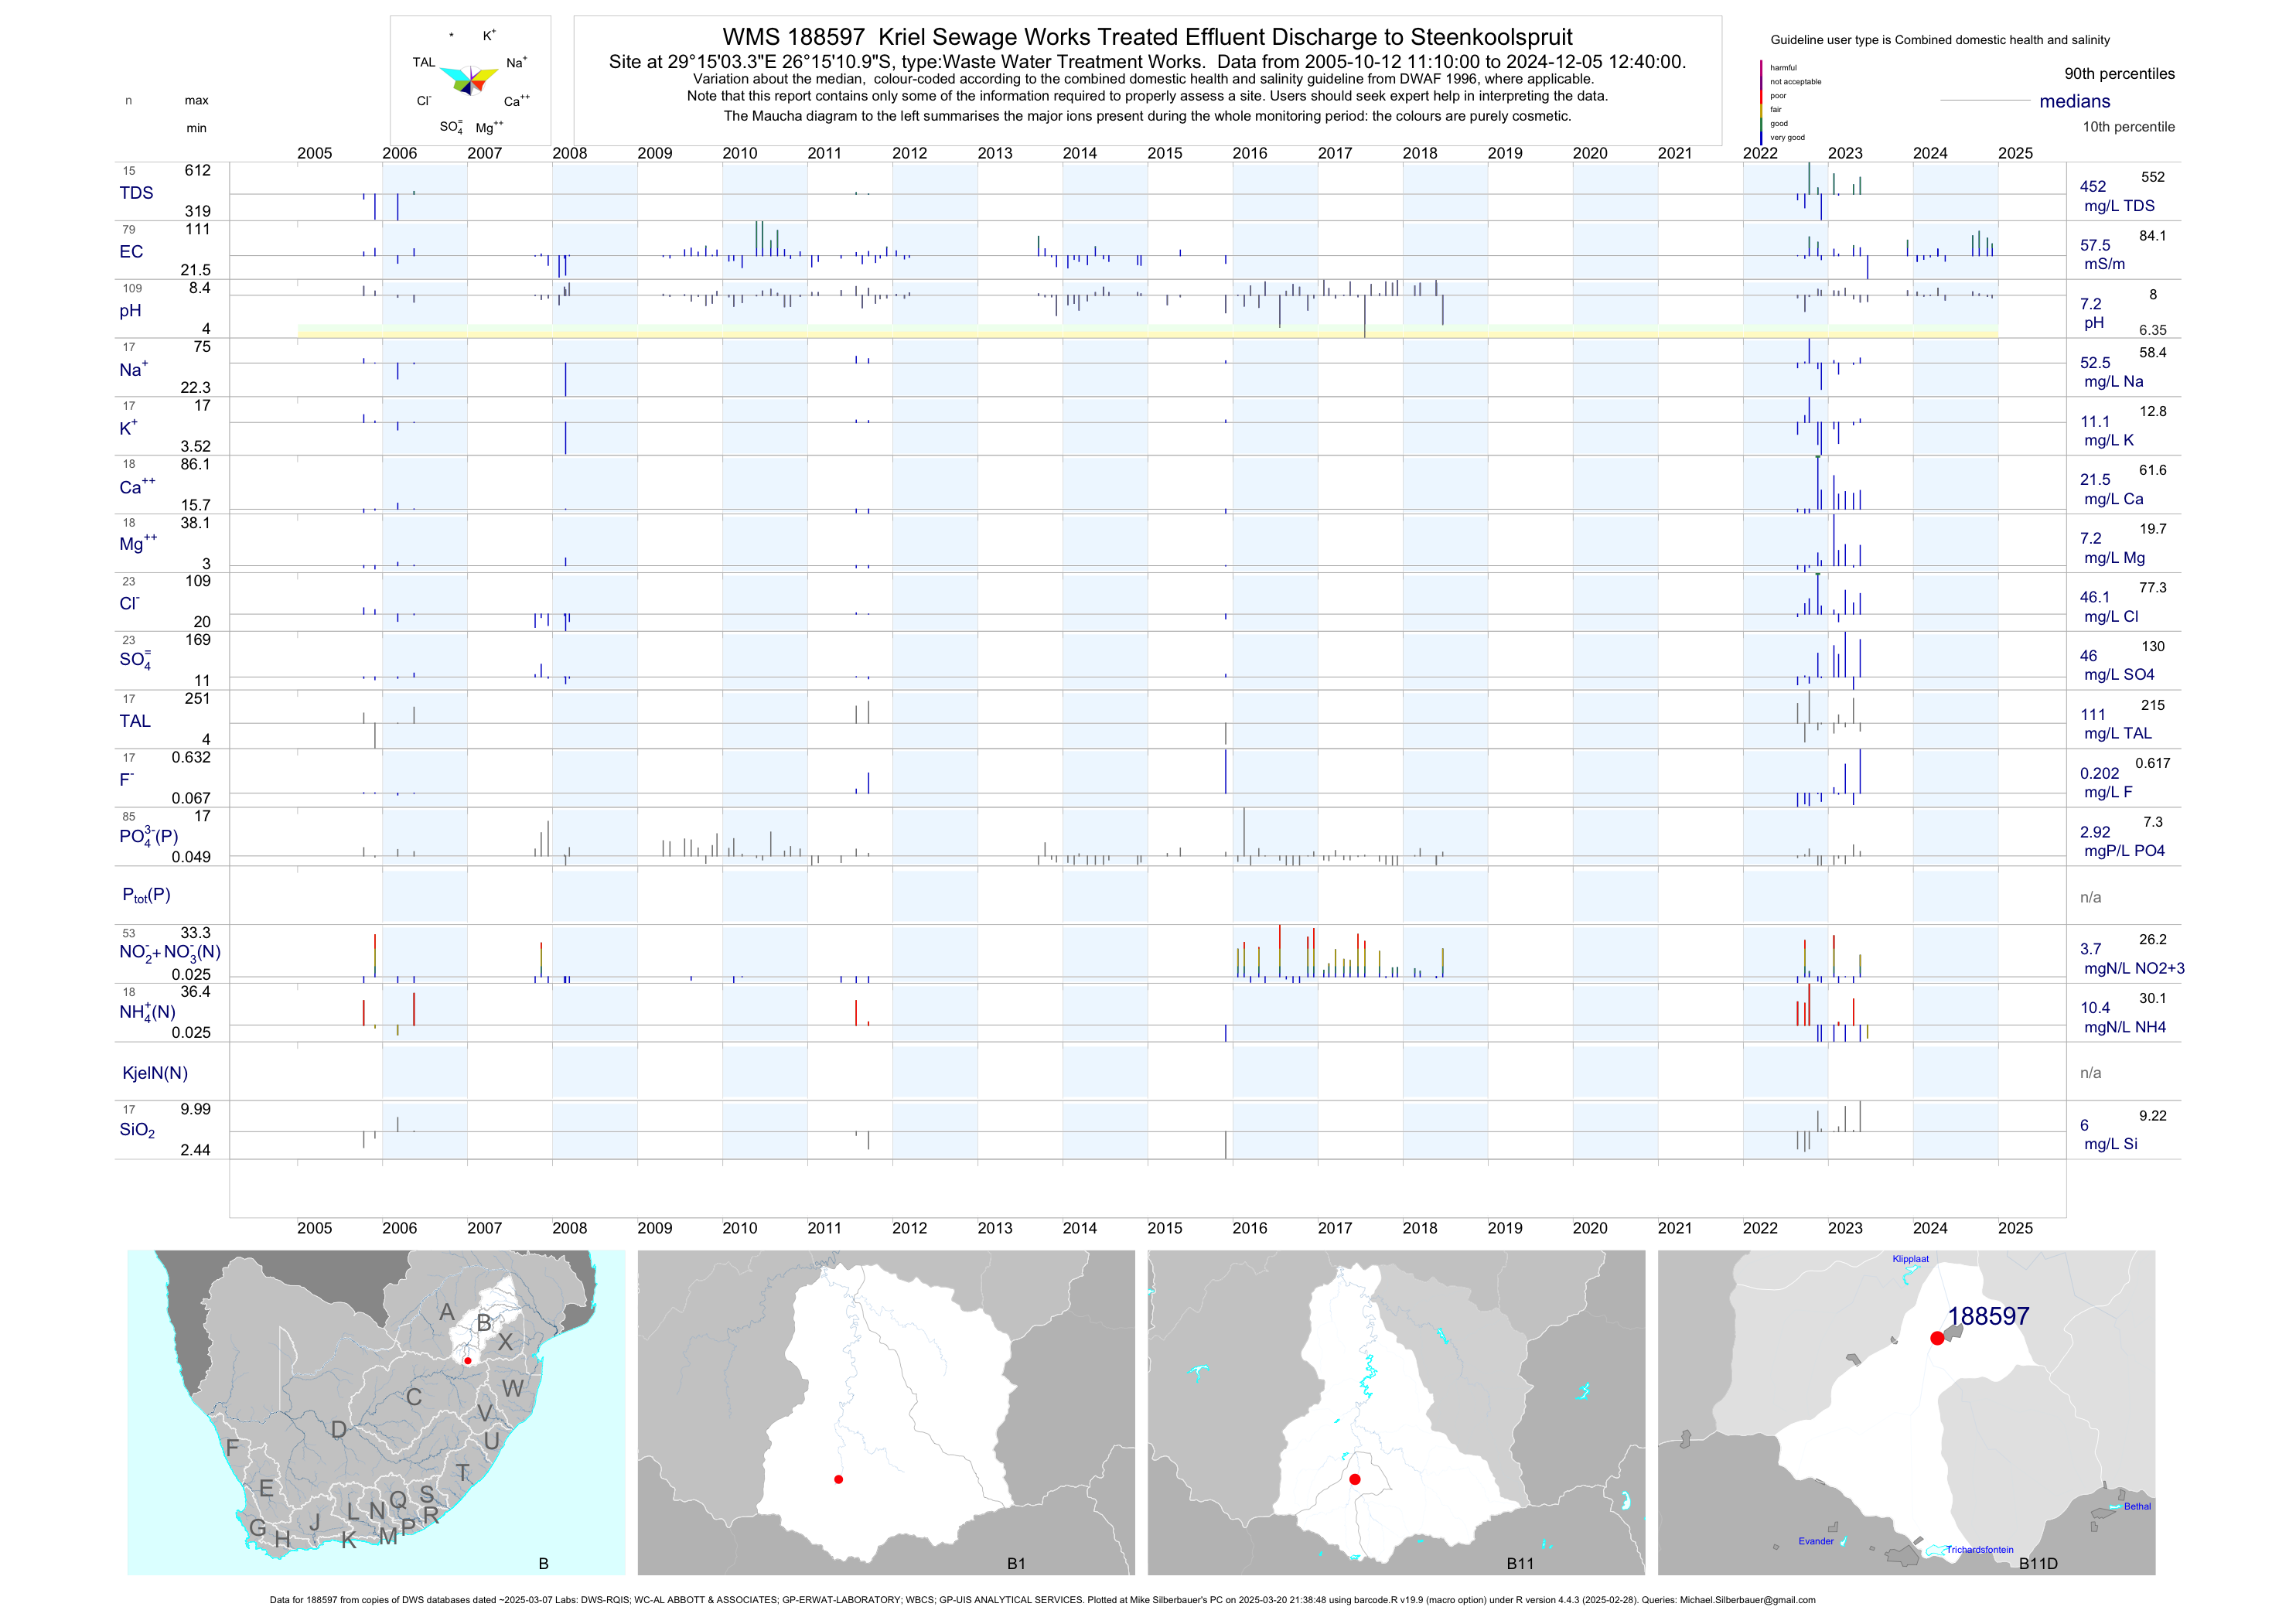The width and height of the screenshot is (2296, 1624).
Task: Select the TDS parameter row label
Action: click(x=136, y=193)
